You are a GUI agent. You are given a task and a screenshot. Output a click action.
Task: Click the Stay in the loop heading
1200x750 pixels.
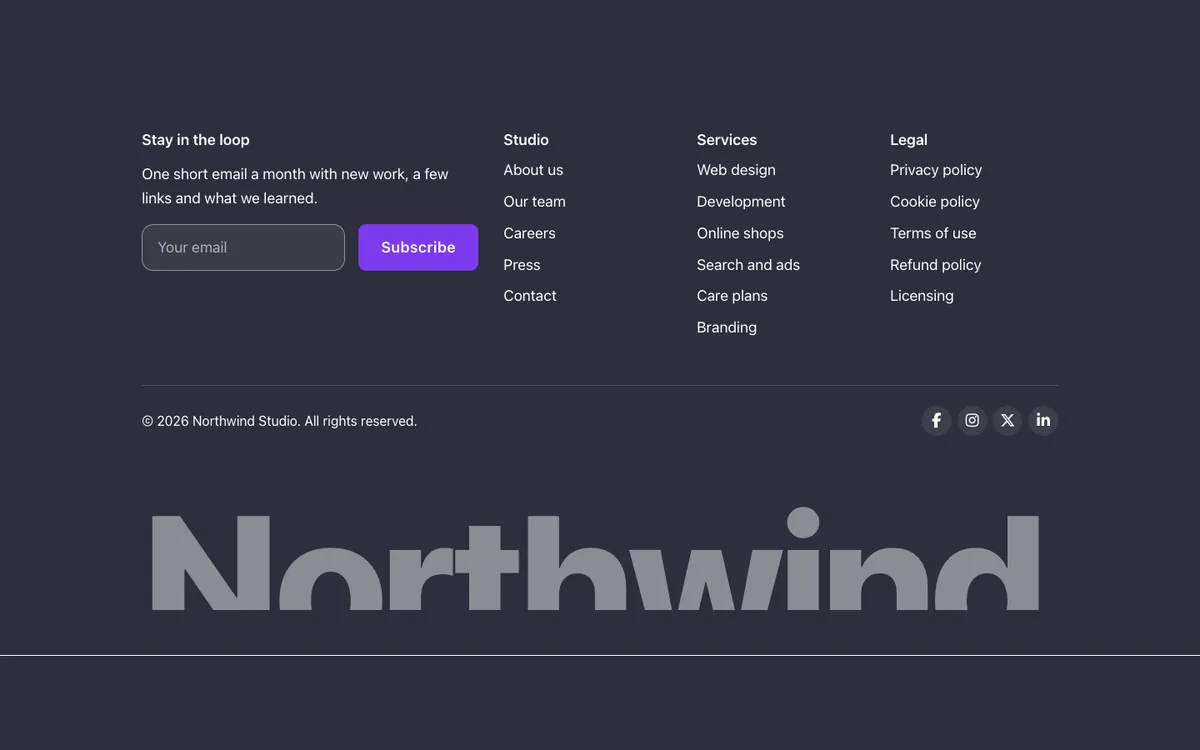pos(196,140)
